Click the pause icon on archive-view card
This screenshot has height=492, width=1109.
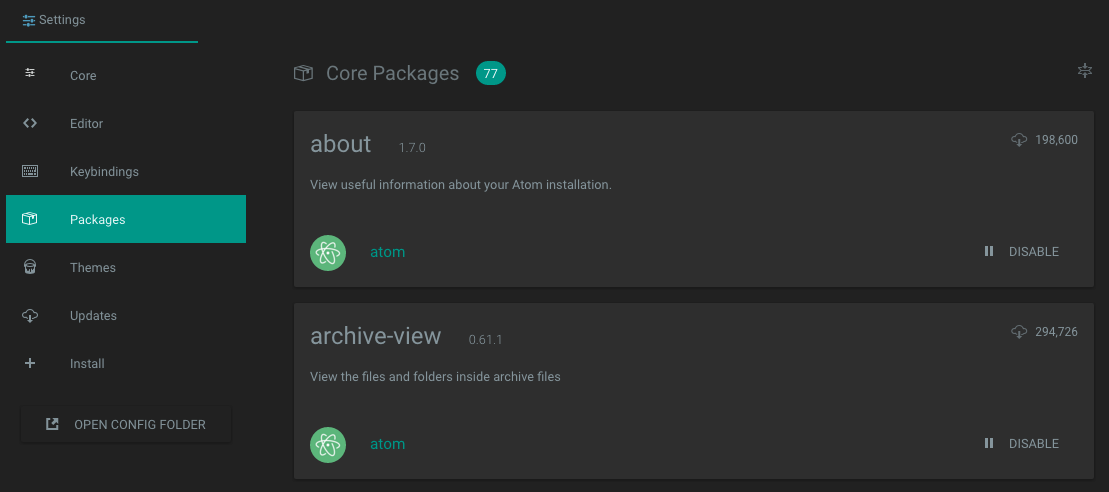[x=989, y=443]
